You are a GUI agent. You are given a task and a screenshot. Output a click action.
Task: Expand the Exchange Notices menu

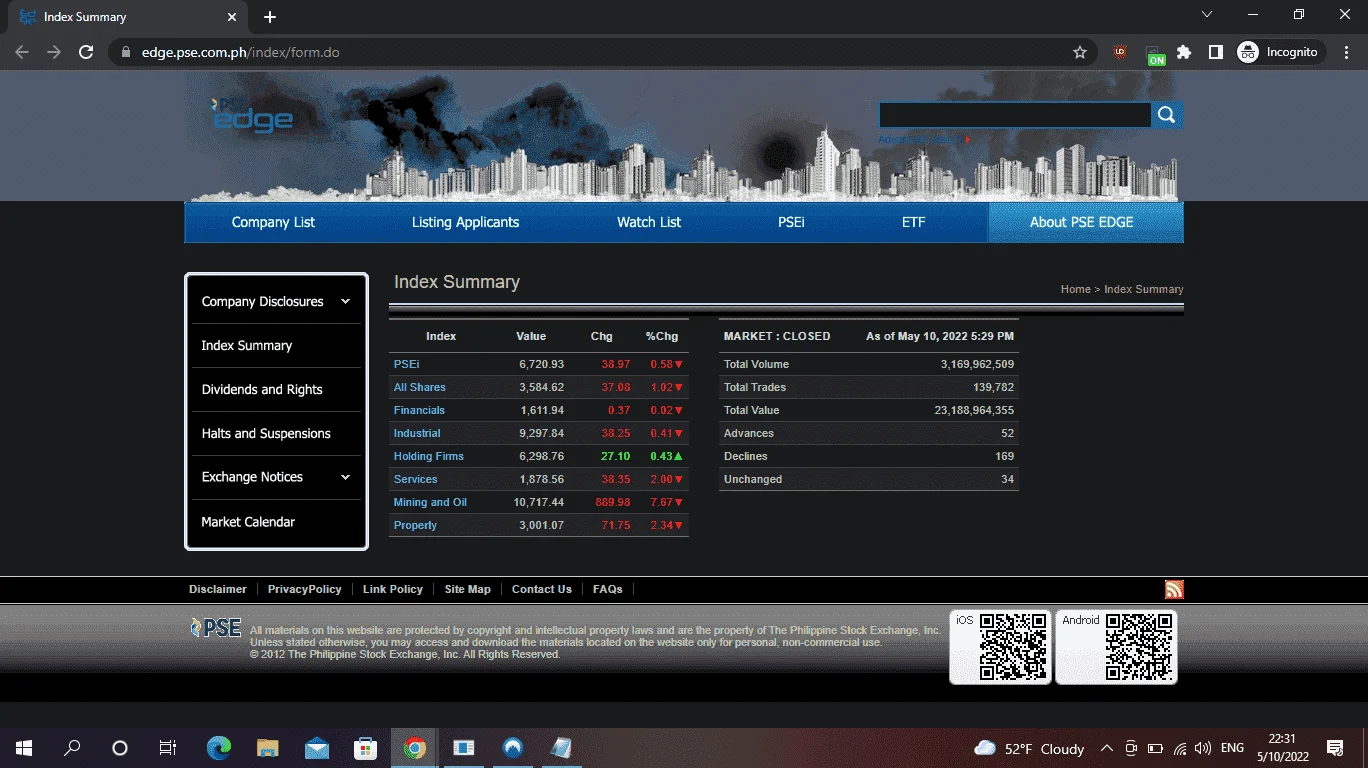click(276, 477)
